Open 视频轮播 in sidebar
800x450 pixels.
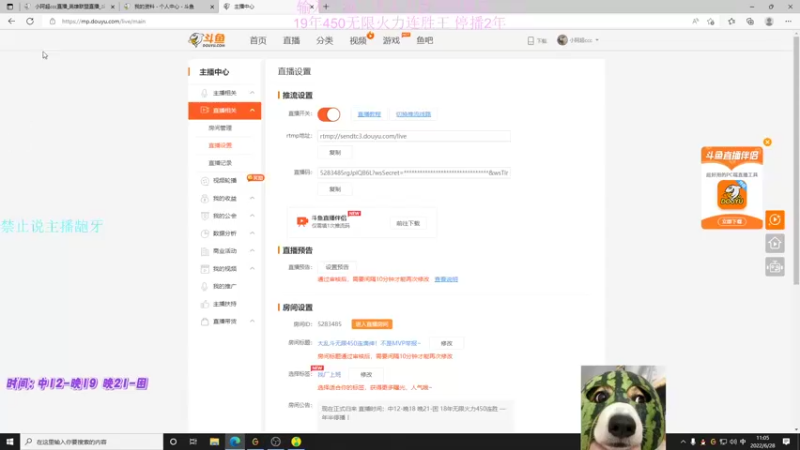tap(224, 181)
